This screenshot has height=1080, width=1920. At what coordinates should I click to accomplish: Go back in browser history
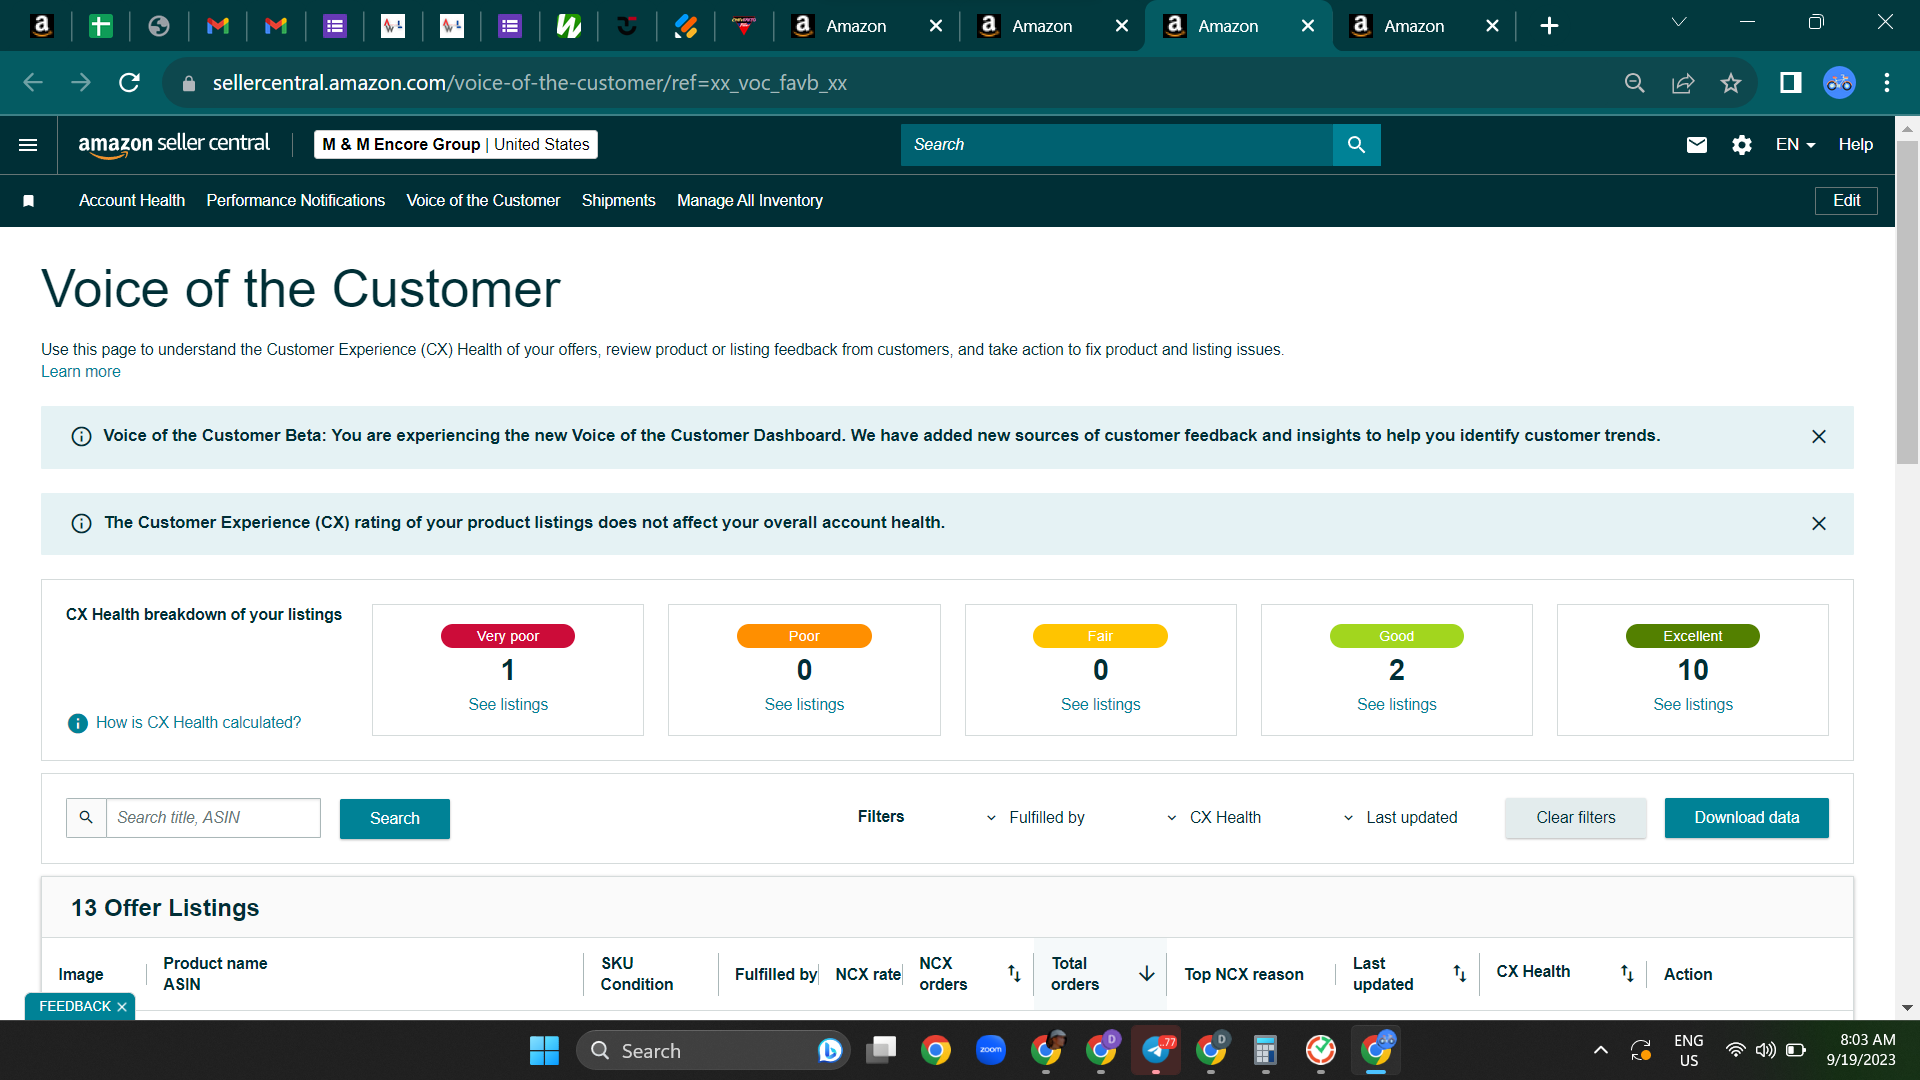coord(33,83)
